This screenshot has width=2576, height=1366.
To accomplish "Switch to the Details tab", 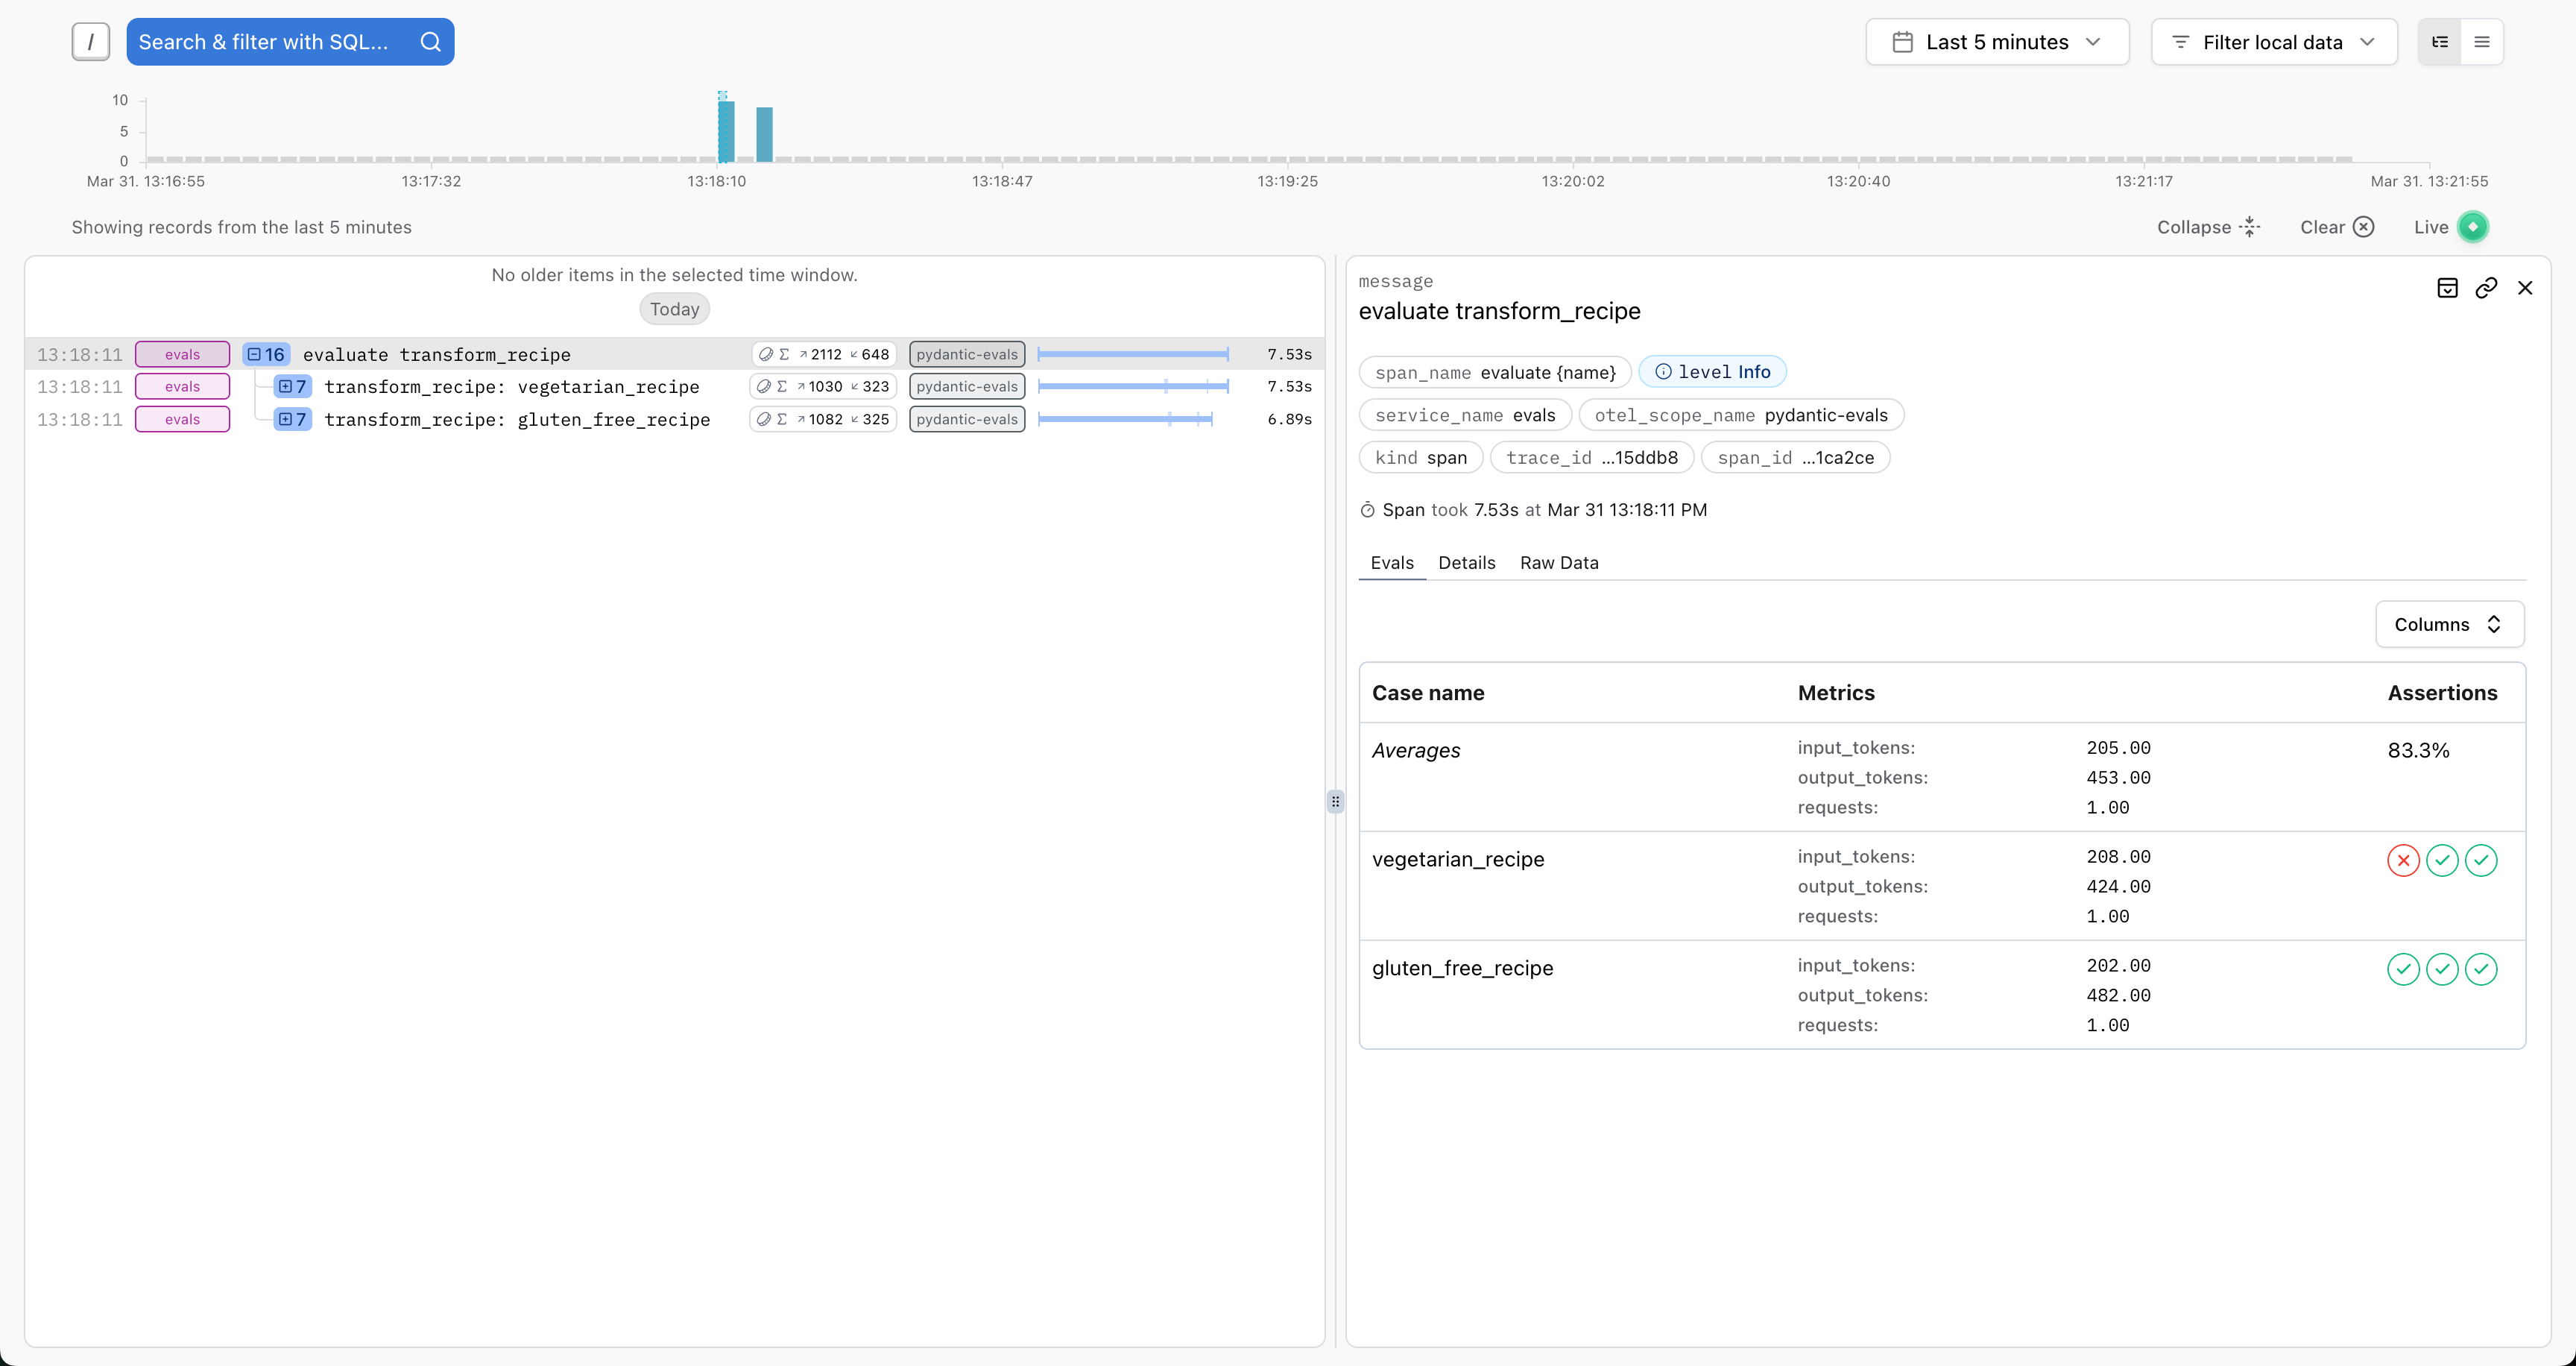I will tap(1466, 563).
